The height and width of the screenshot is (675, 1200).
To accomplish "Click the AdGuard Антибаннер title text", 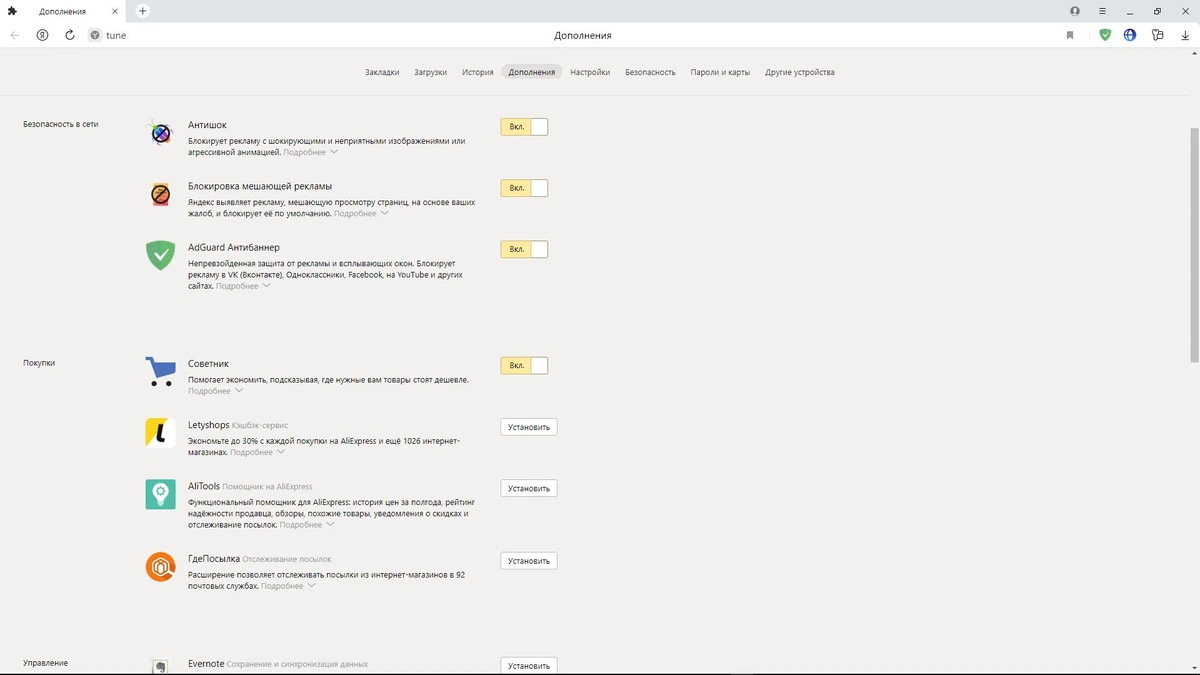I will tap(234, 247).
